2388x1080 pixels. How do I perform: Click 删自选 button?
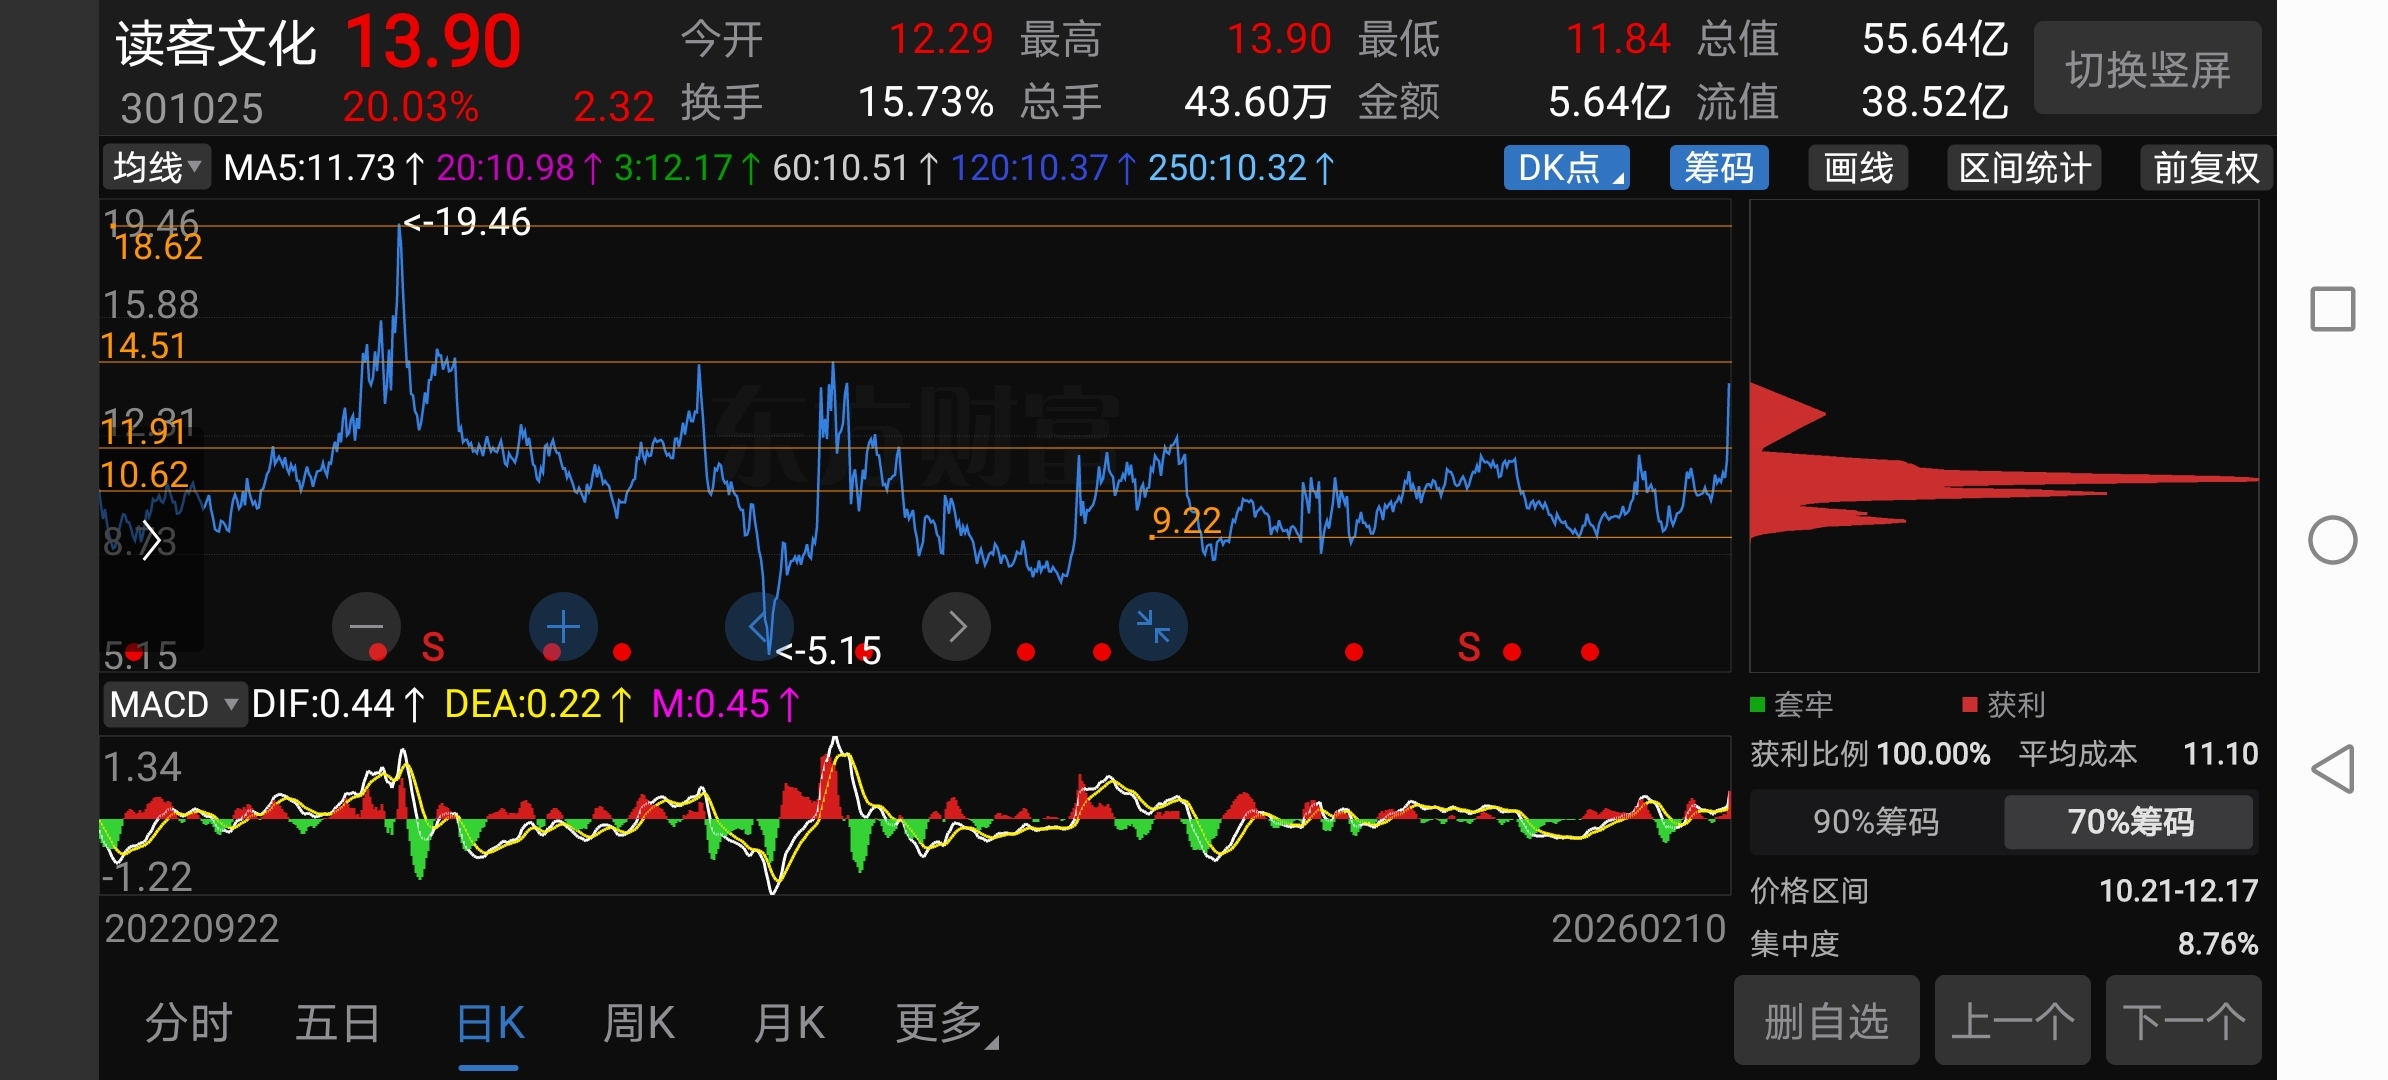tap(1826, 1022)
